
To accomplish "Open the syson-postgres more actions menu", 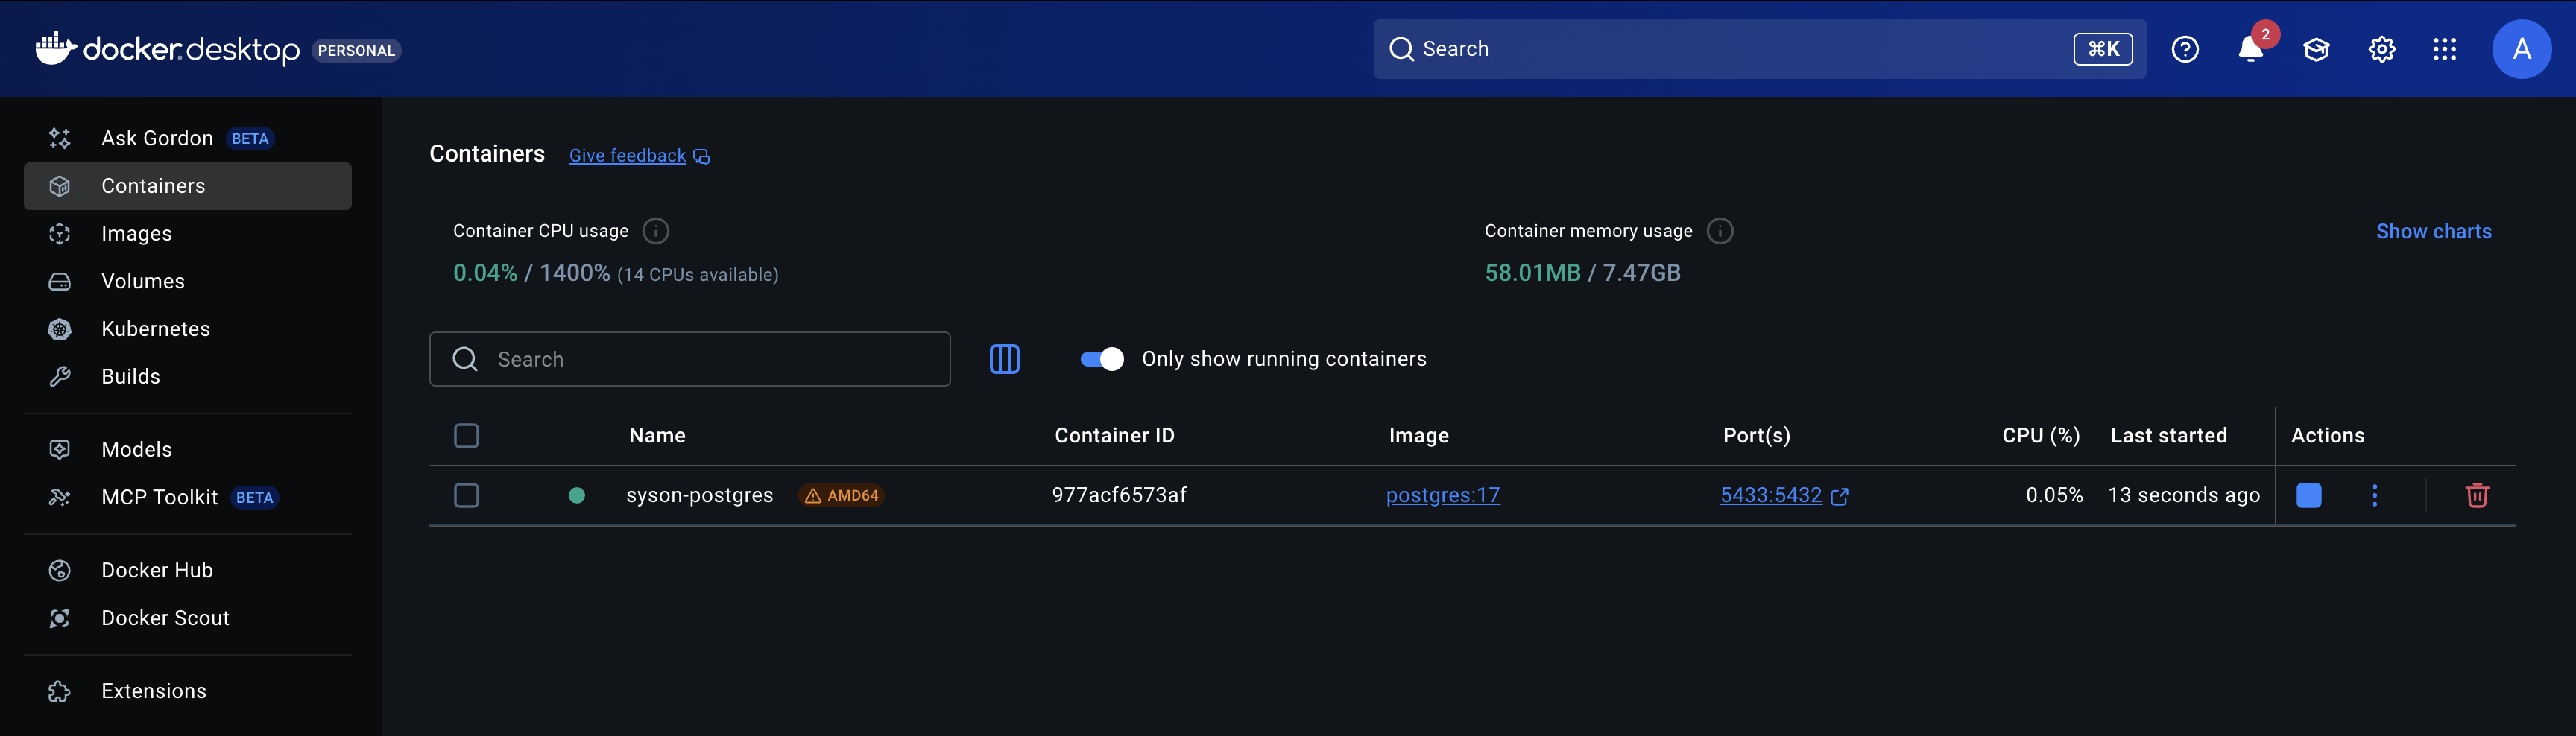I will point(2374,495).
